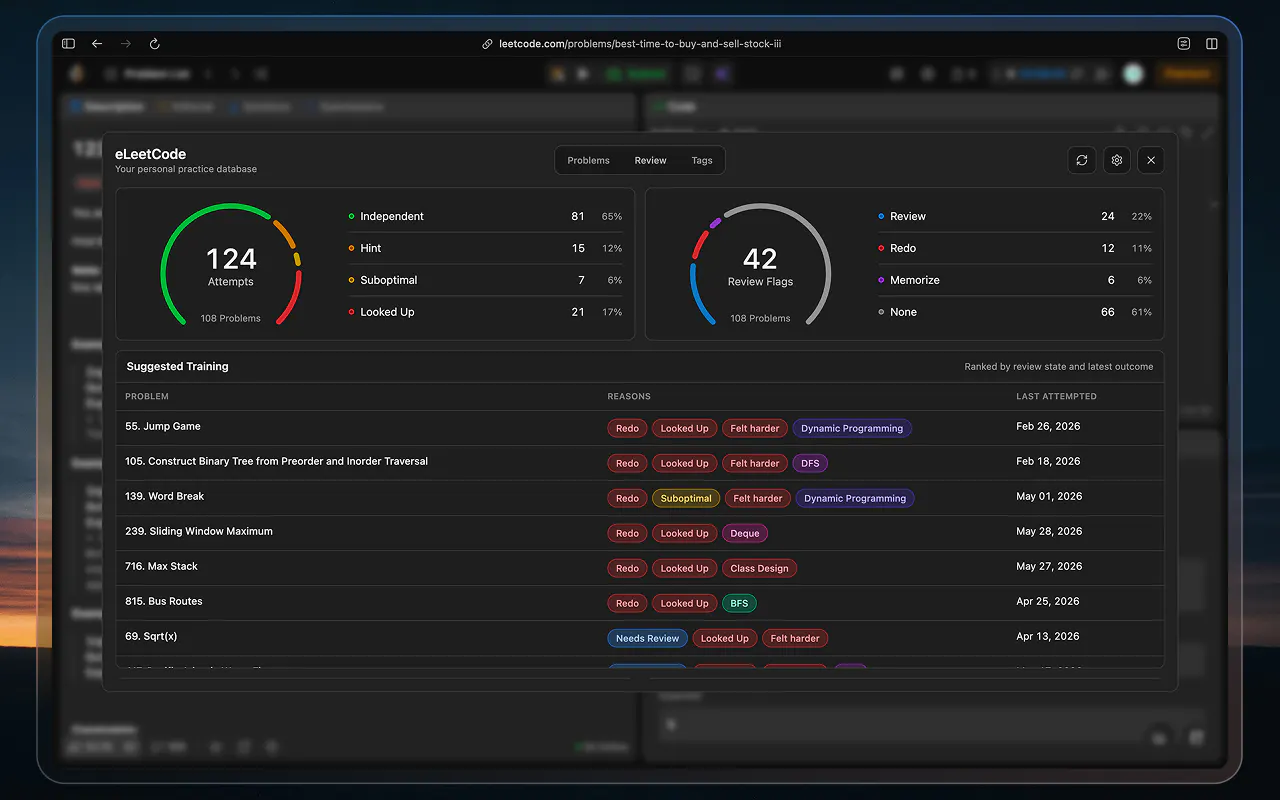Click the Dynamic Programming tag on Jump Game
The width and height of the screenshot is (1280, 800).
click(x=852, y=428)
